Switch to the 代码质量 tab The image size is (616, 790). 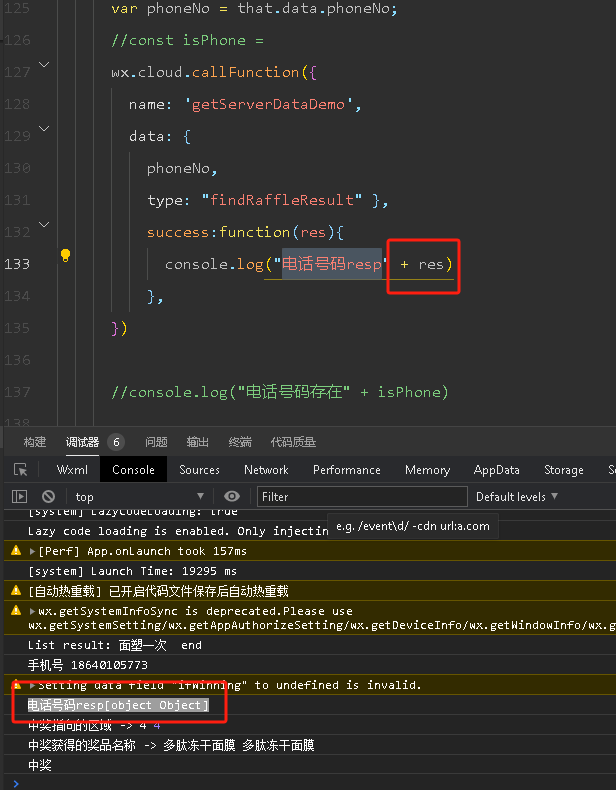[x=293, y=442]
